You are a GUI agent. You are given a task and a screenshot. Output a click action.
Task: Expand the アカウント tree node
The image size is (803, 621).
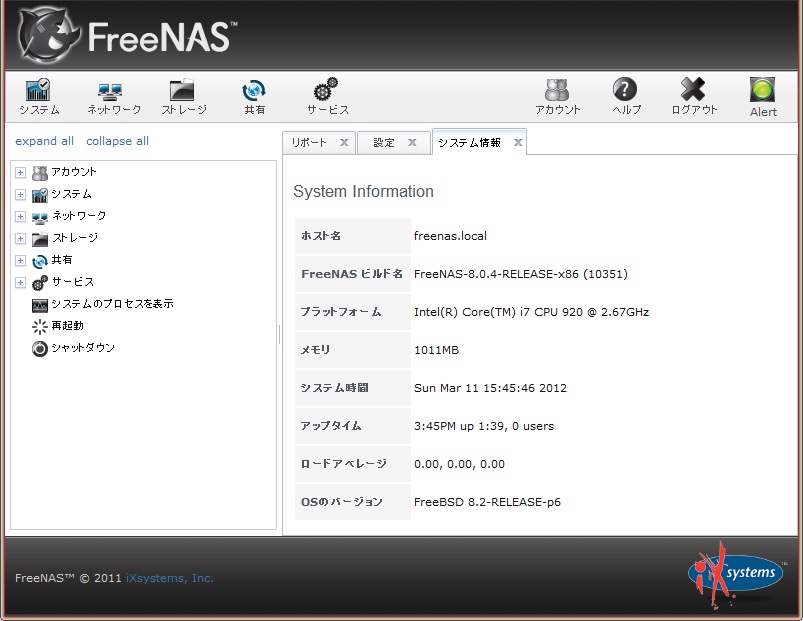click(20, 173)
